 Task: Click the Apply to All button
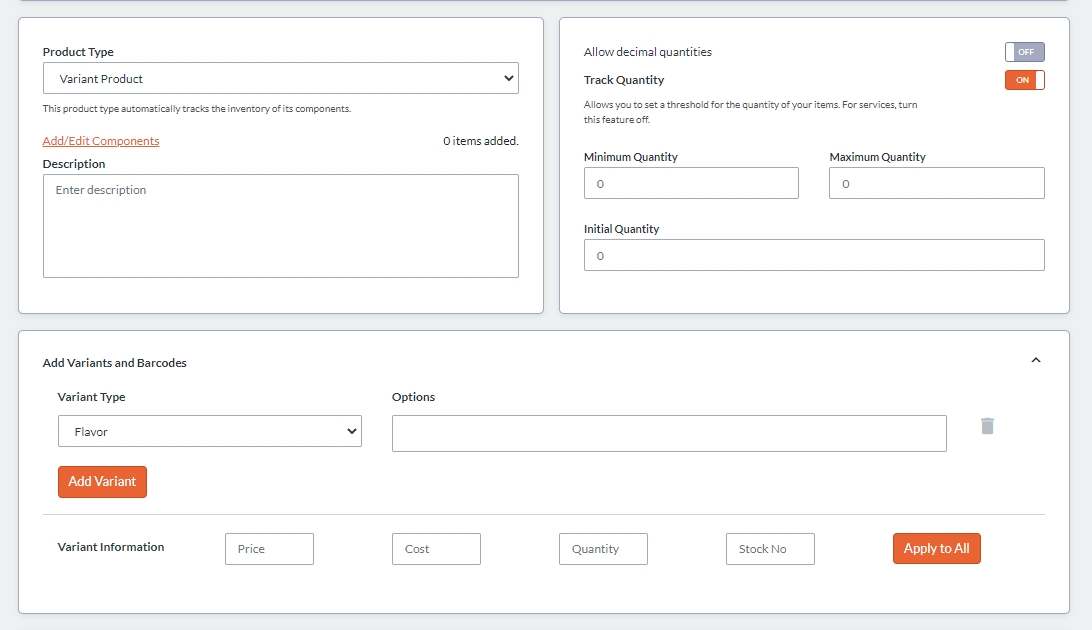936,549
